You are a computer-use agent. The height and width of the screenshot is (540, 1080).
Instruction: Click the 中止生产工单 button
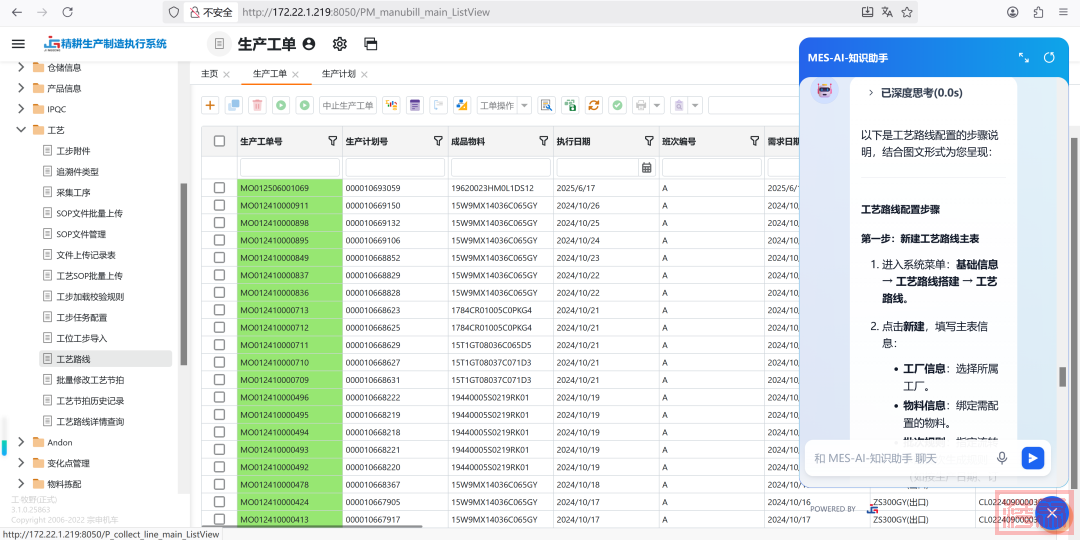point(348,105)
